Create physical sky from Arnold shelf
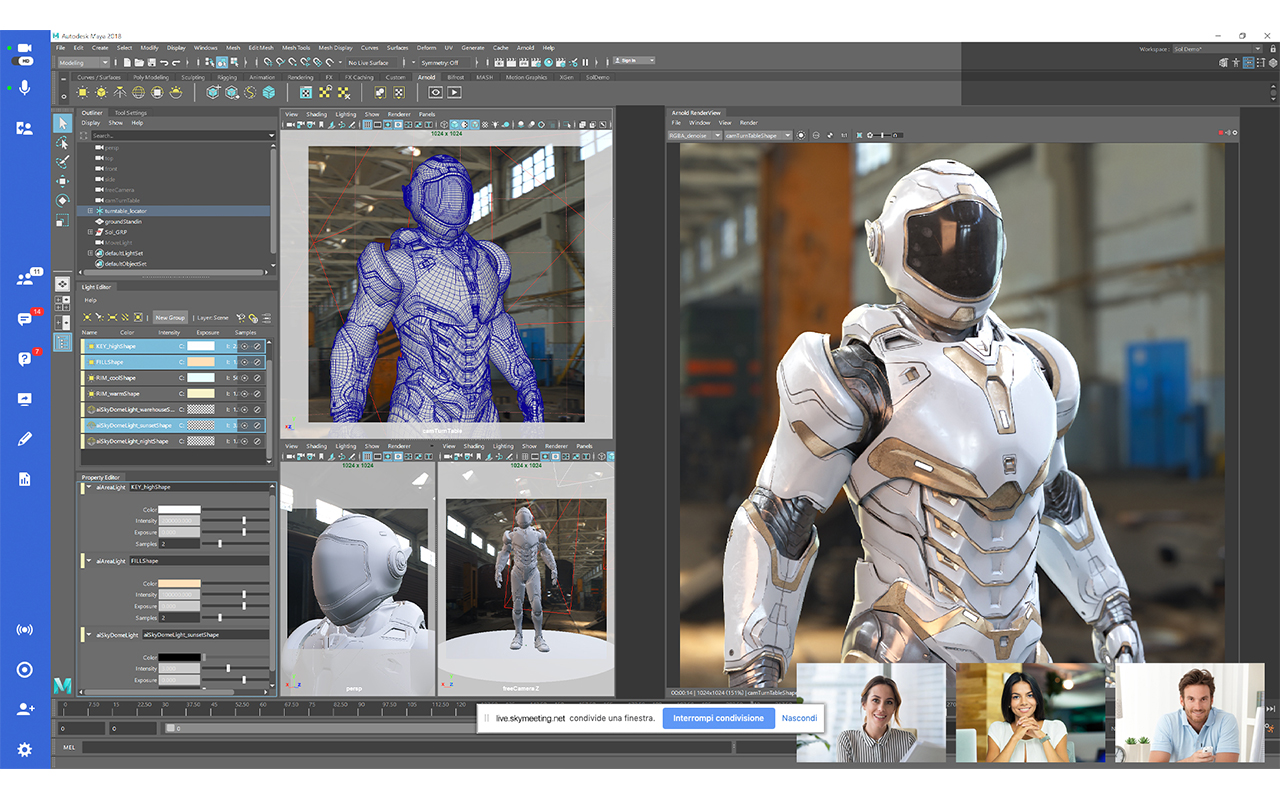Image resolution: width=1280 pixels, height=800 pixels. point(176,92)
